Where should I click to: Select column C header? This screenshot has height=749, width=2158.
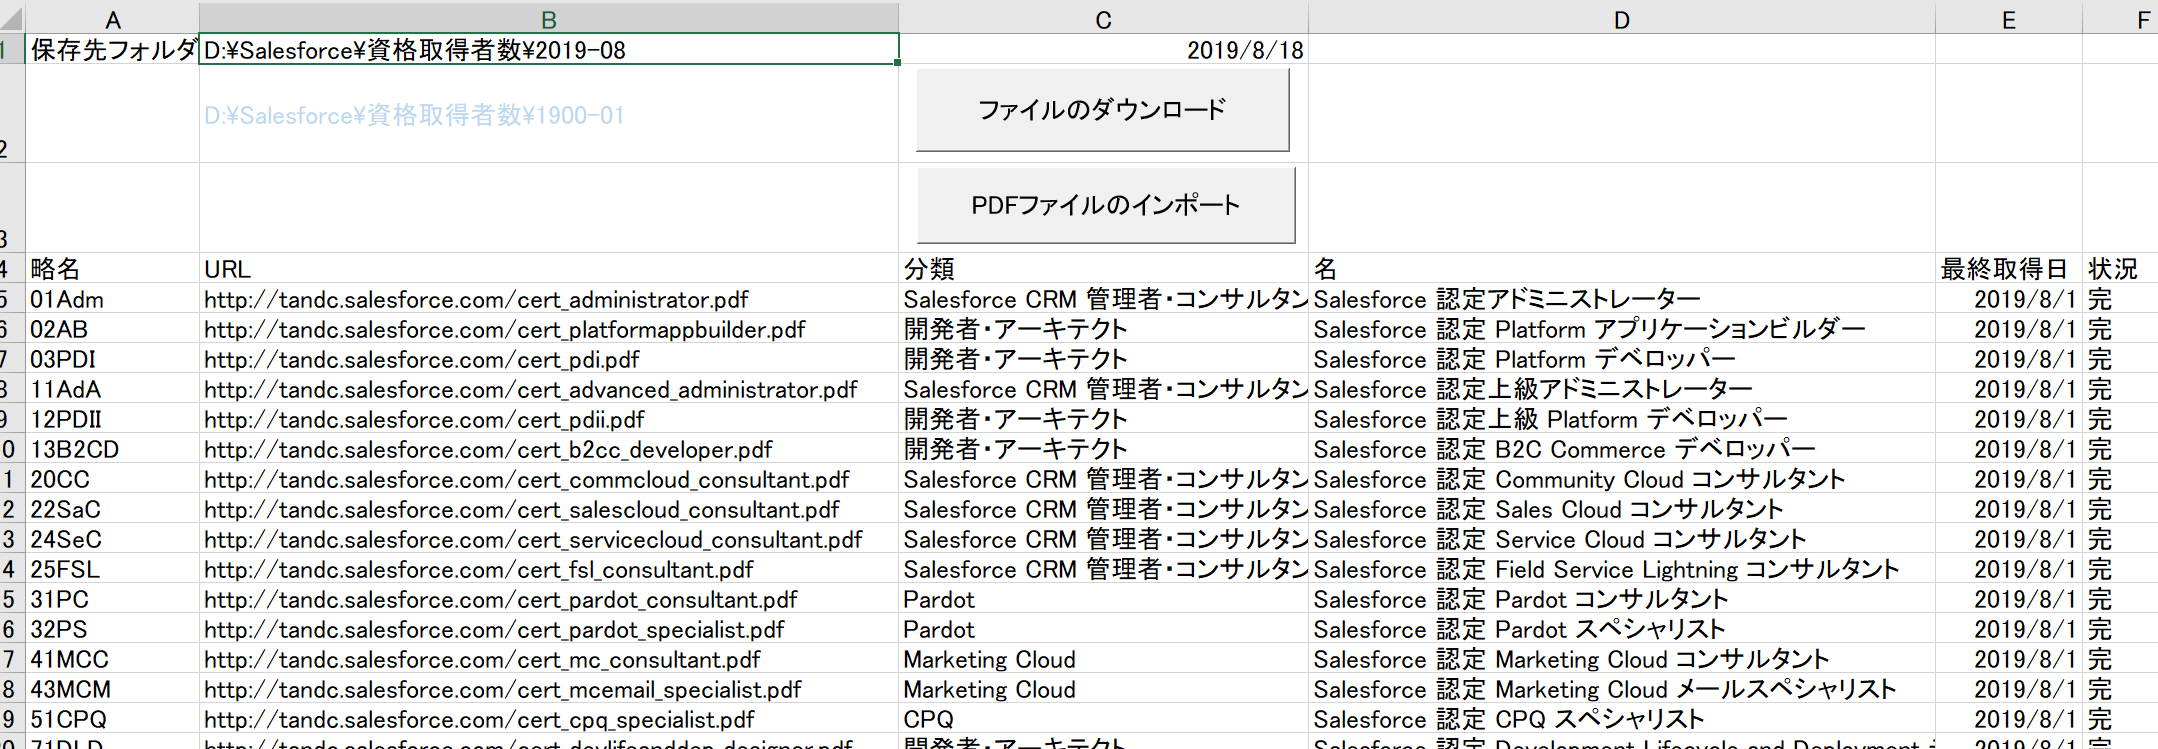pos(1103,19)
